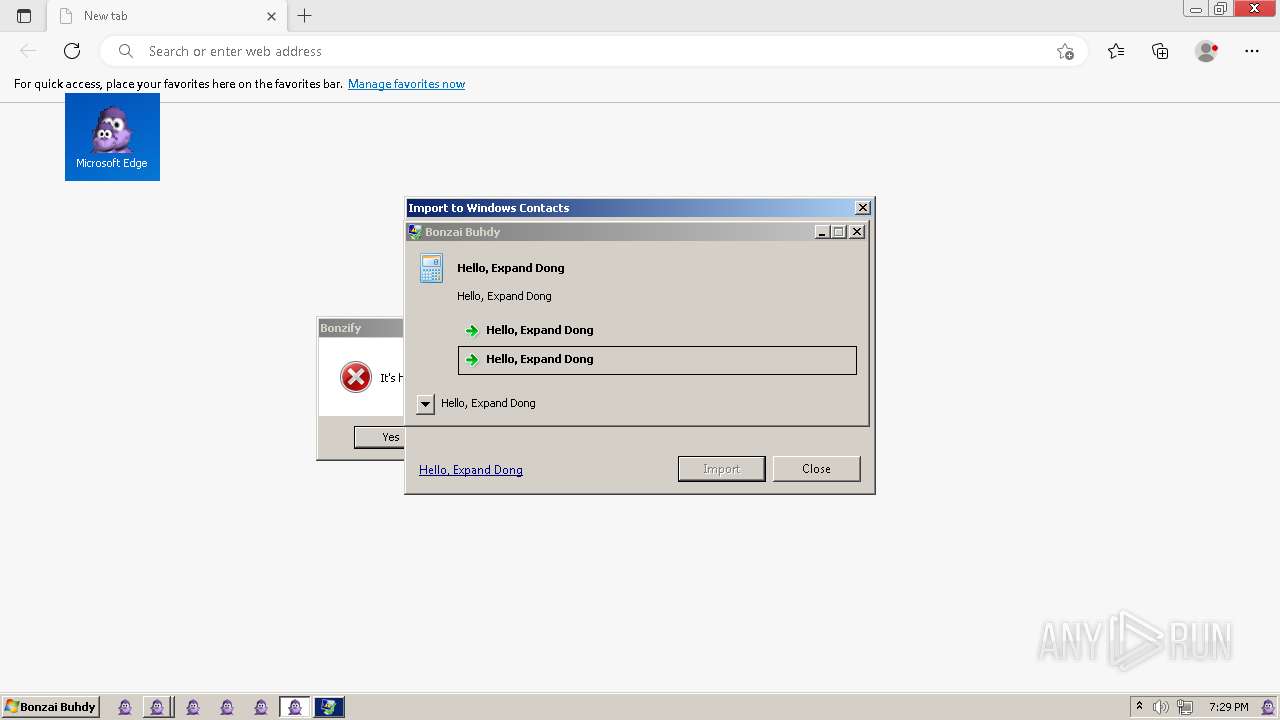Open a new tab with plus icon
The image size is (1280, 720).
(x=305, y=16)
